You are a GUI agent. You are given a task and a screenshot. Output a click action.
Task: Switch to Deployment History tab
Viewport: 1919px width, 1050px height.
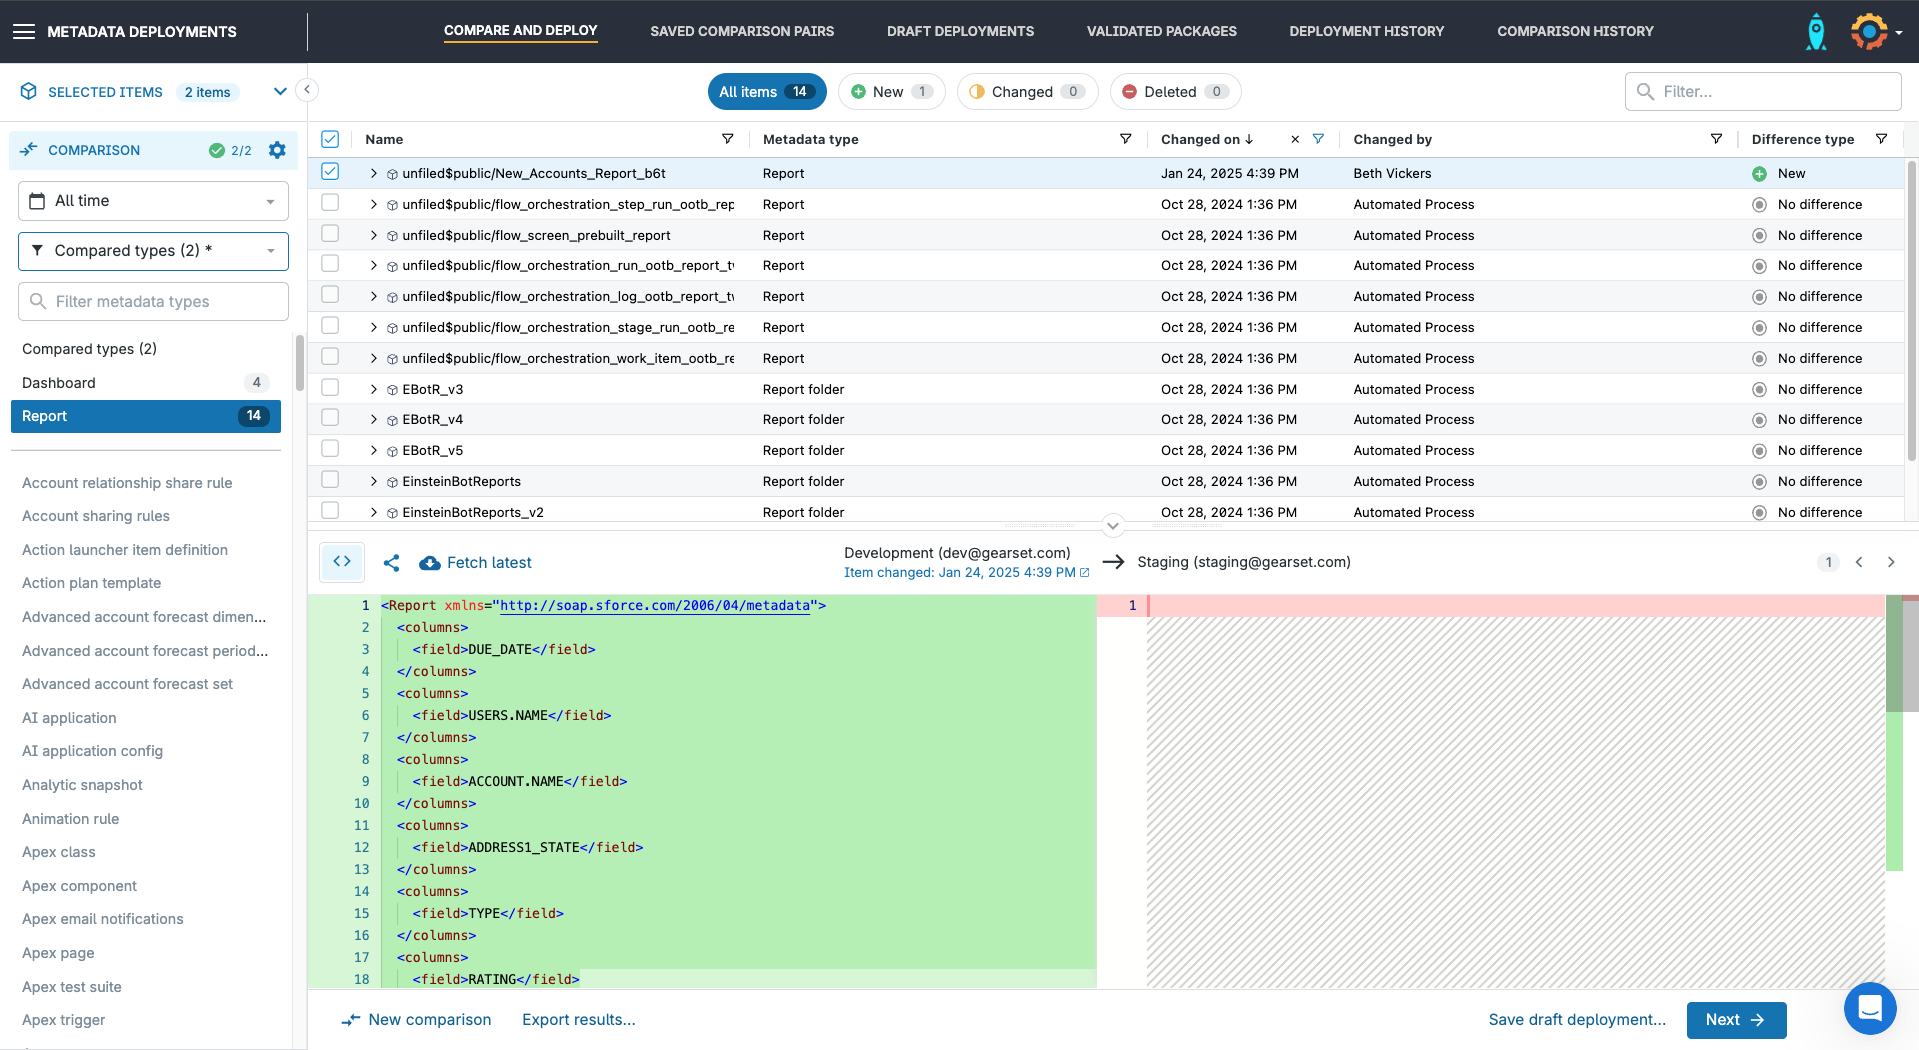coord(1366,31)
